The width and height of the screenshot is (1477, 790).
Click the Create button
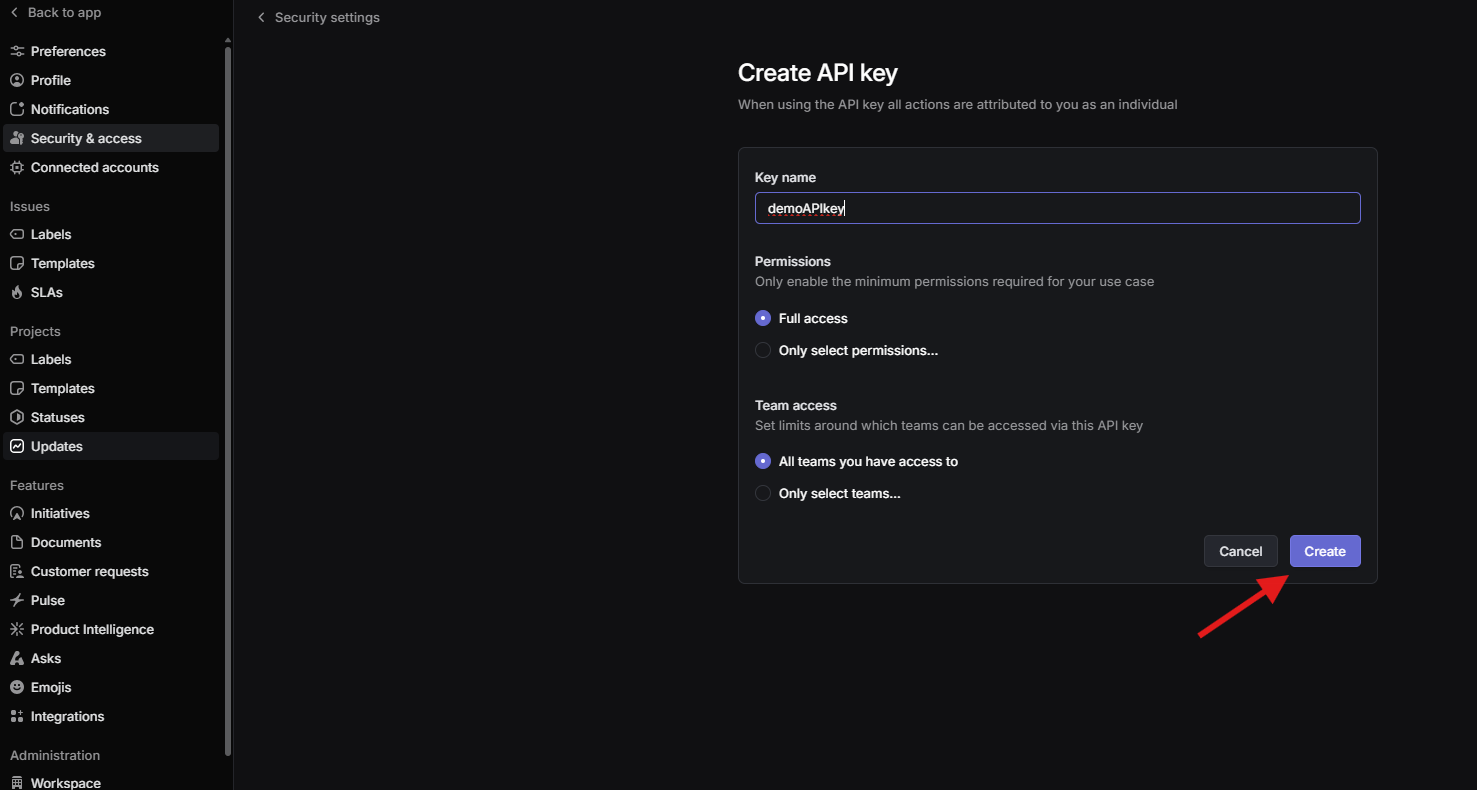[x=1324, y=551]
